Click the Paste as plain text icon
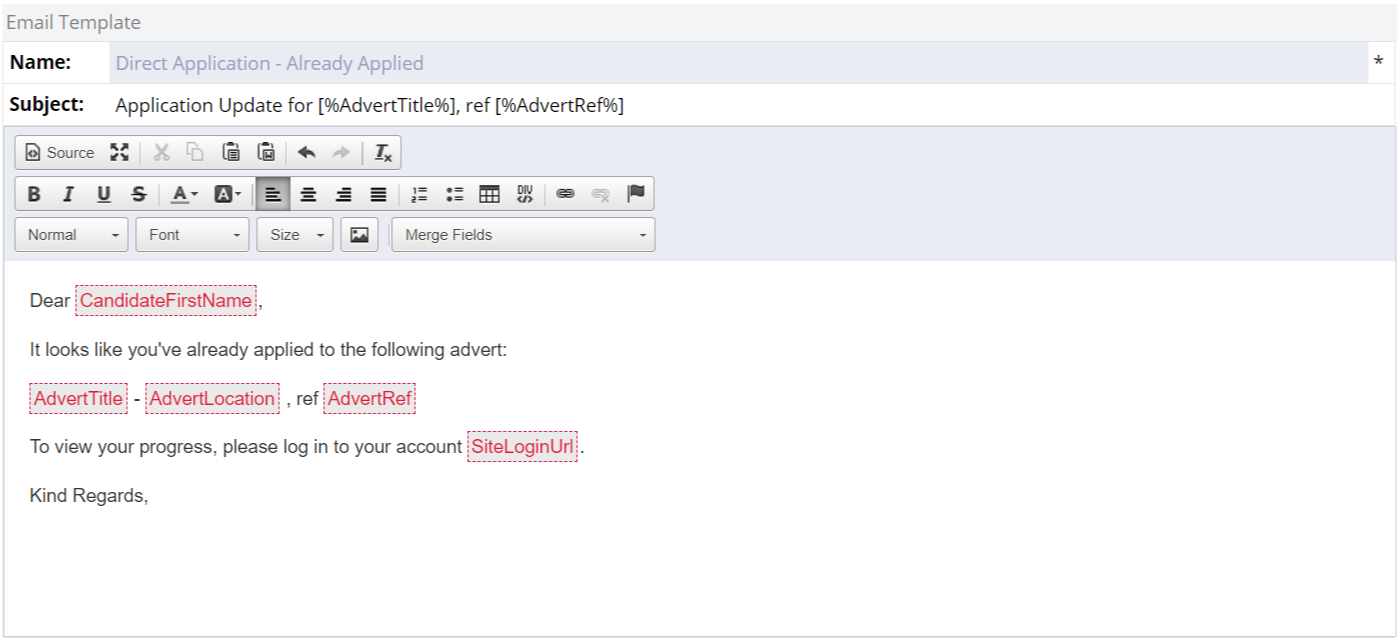The height and width of the screenshot is (640, 1397). click(266, 153)
